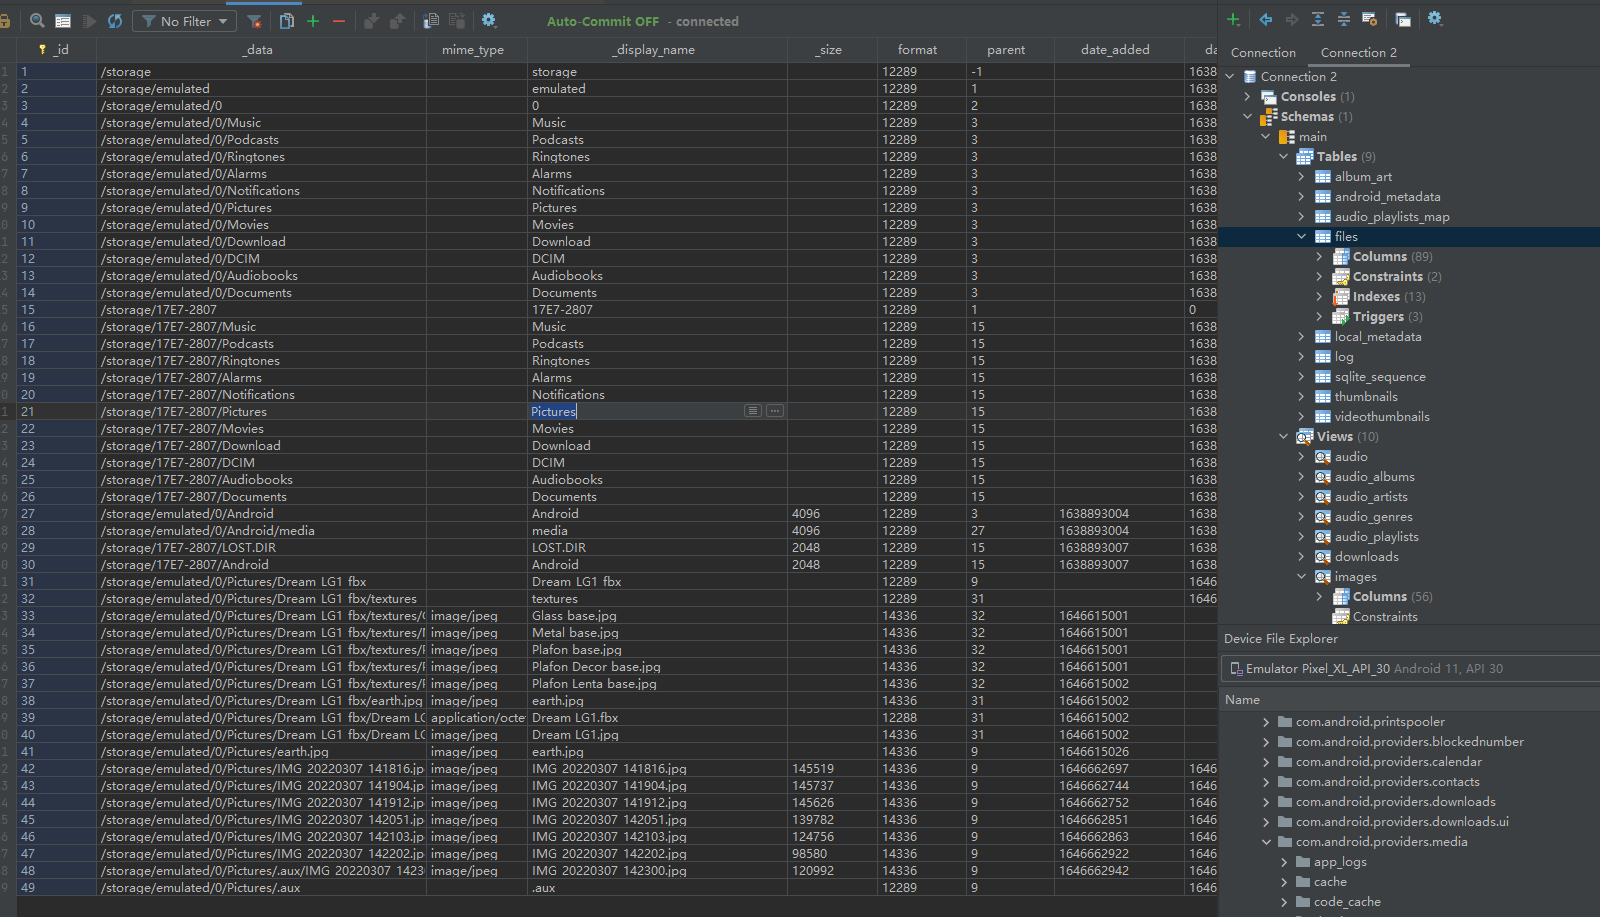
Task: Click the grey forward arrow in browser toolbar
Action: [1292, 19]
